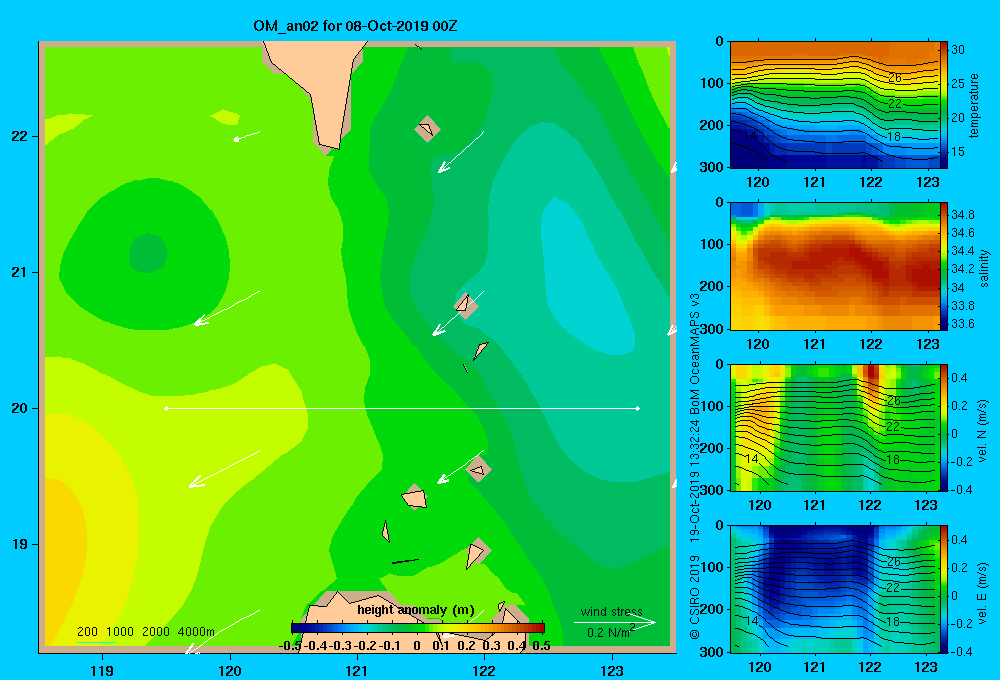The image size is (1000, 680).
Task: Click the 'height anomaly (m)' legend label
Action: (416, 610)
